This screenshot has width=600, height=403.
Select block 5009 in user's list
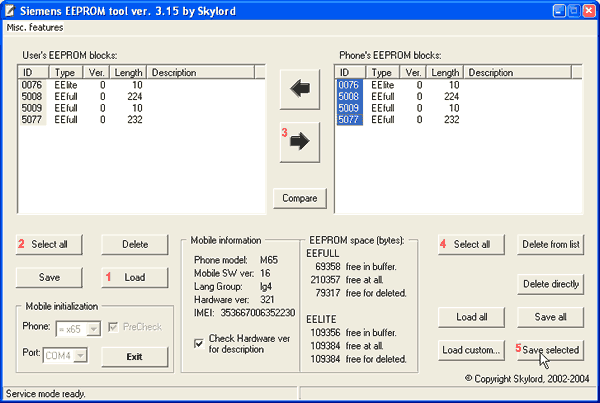32,108
